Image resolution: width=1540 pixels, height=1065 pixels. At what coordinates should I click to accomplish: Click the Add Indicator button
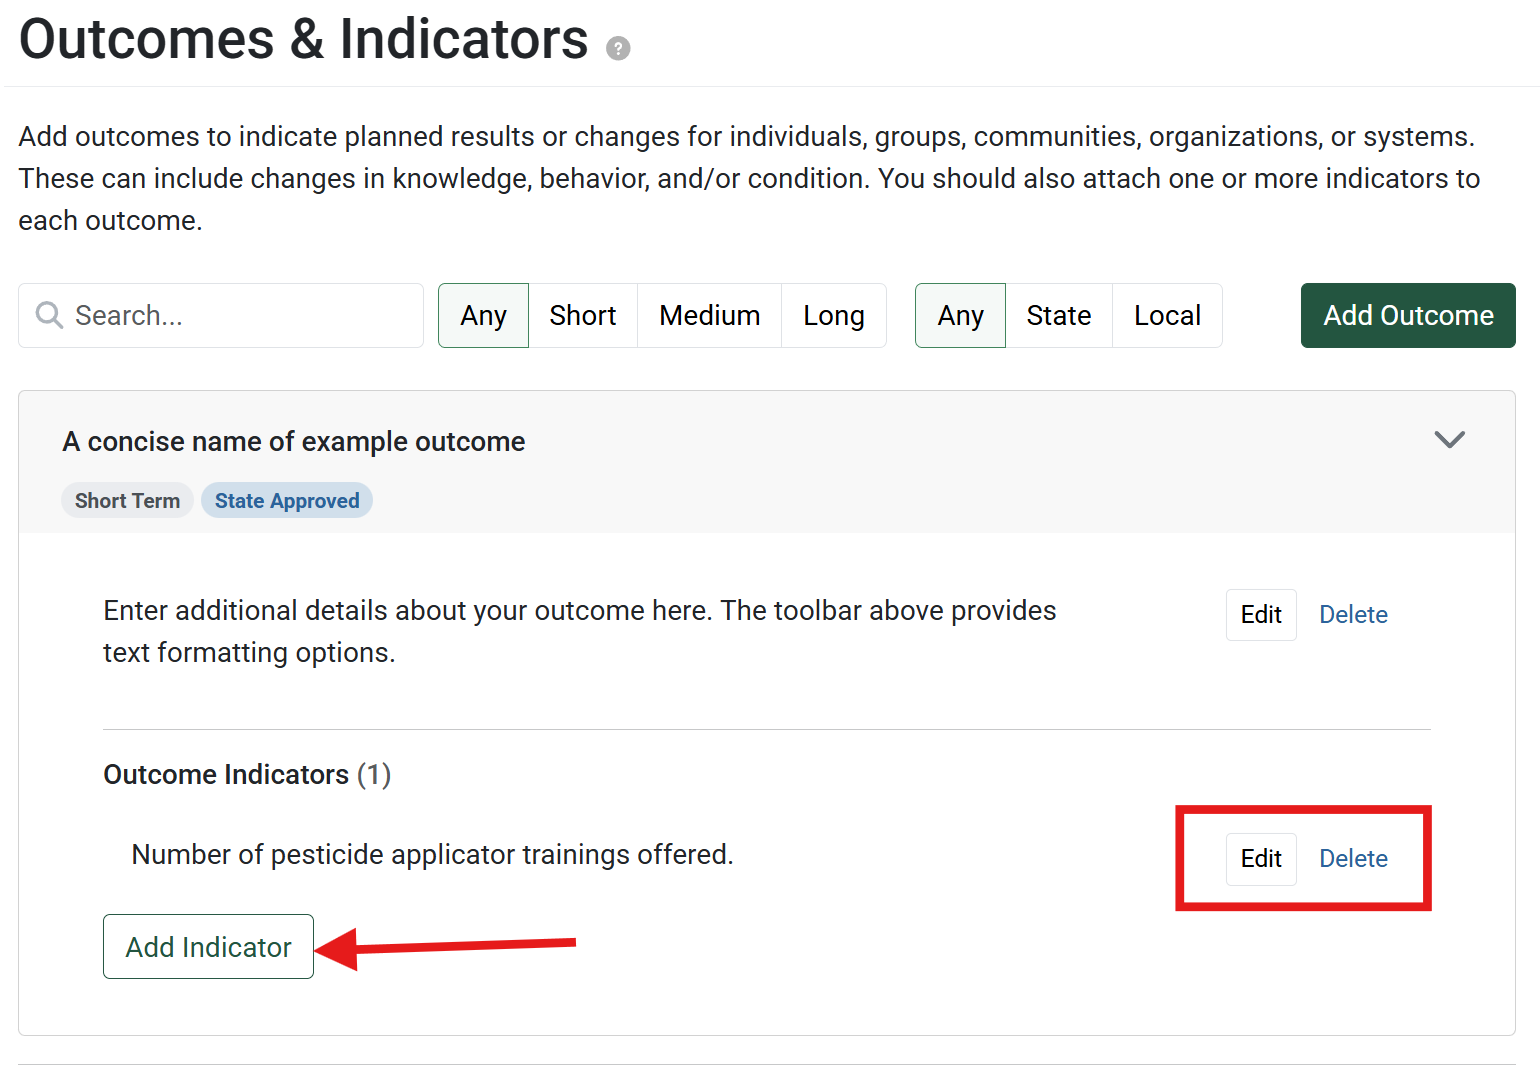tap(208, 947)
